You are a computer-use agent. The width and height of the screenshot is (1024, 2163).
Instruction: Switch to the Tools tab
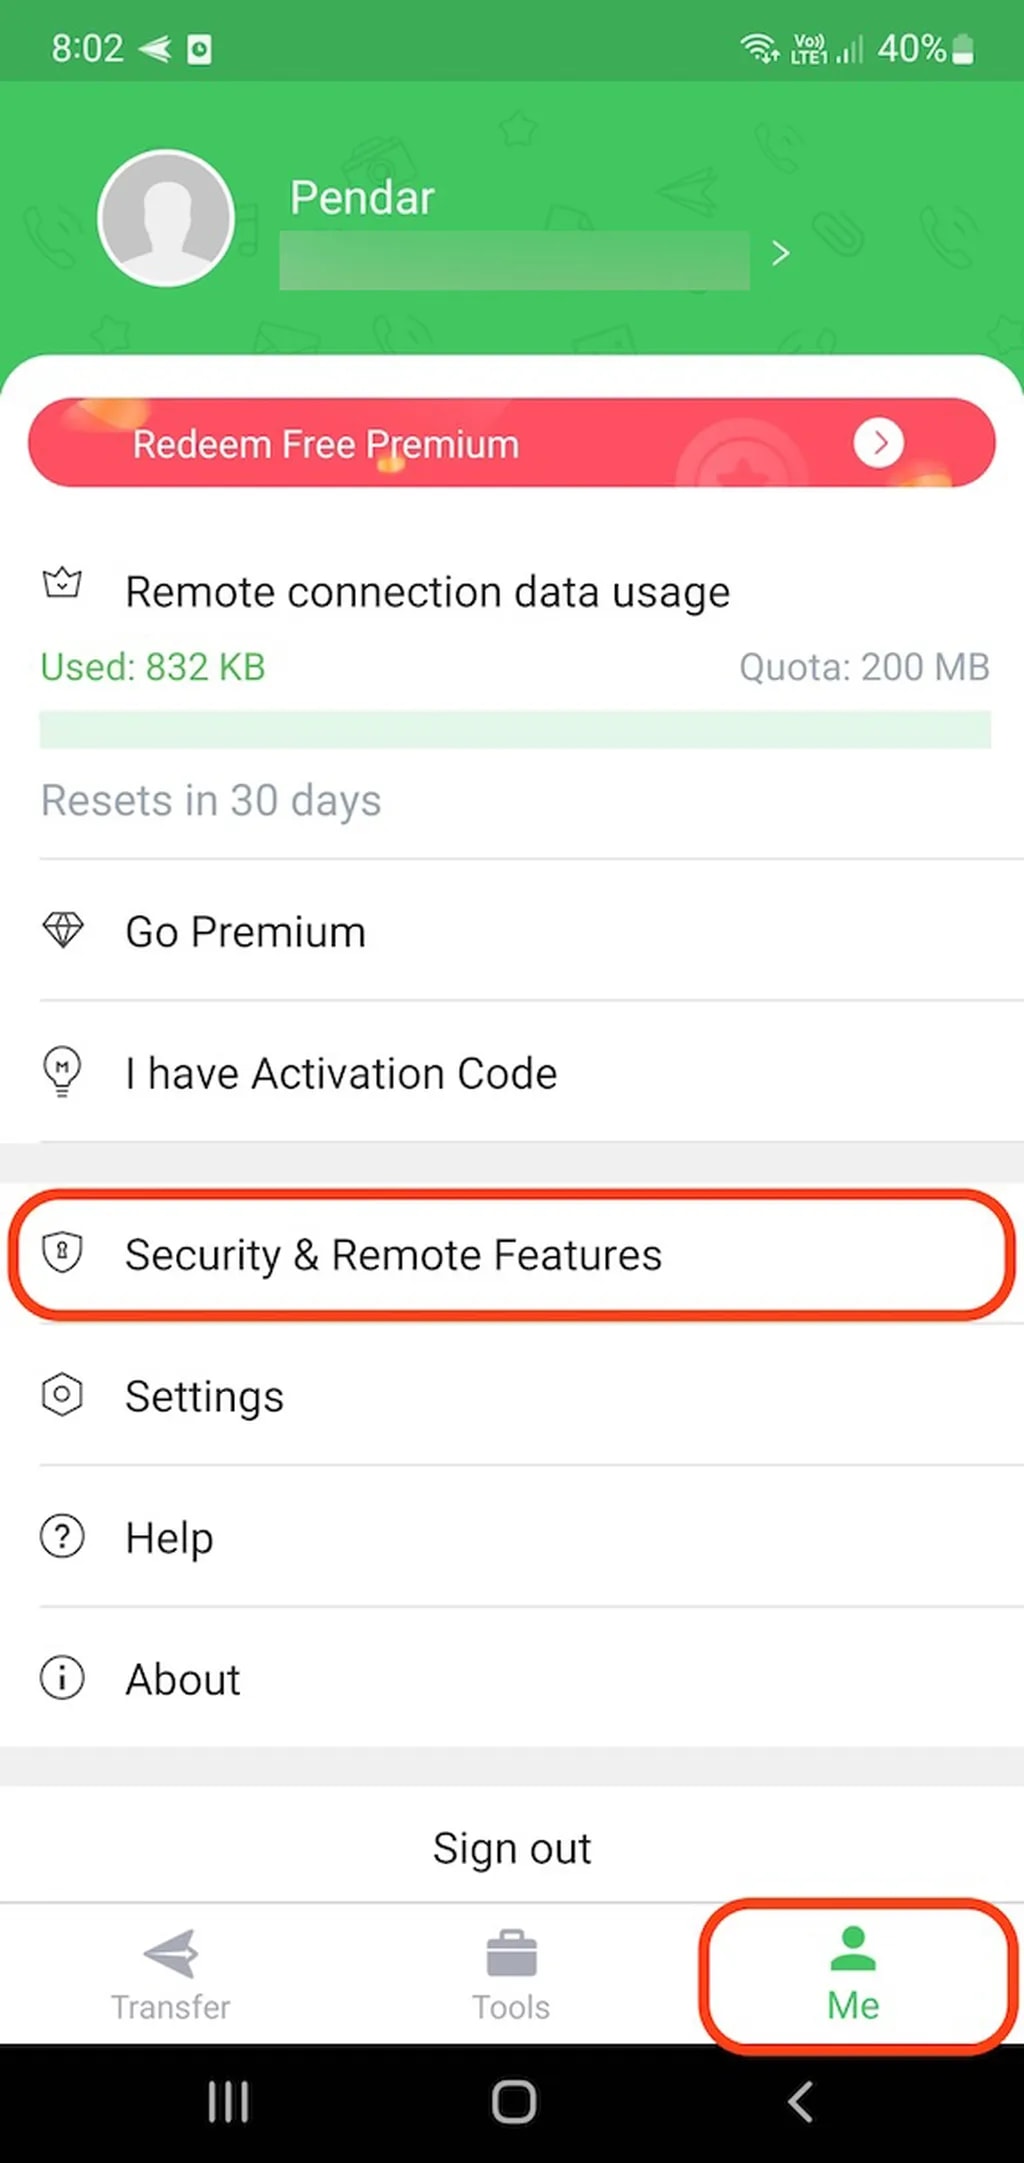pyautogui.click(x=511, y=1975)
